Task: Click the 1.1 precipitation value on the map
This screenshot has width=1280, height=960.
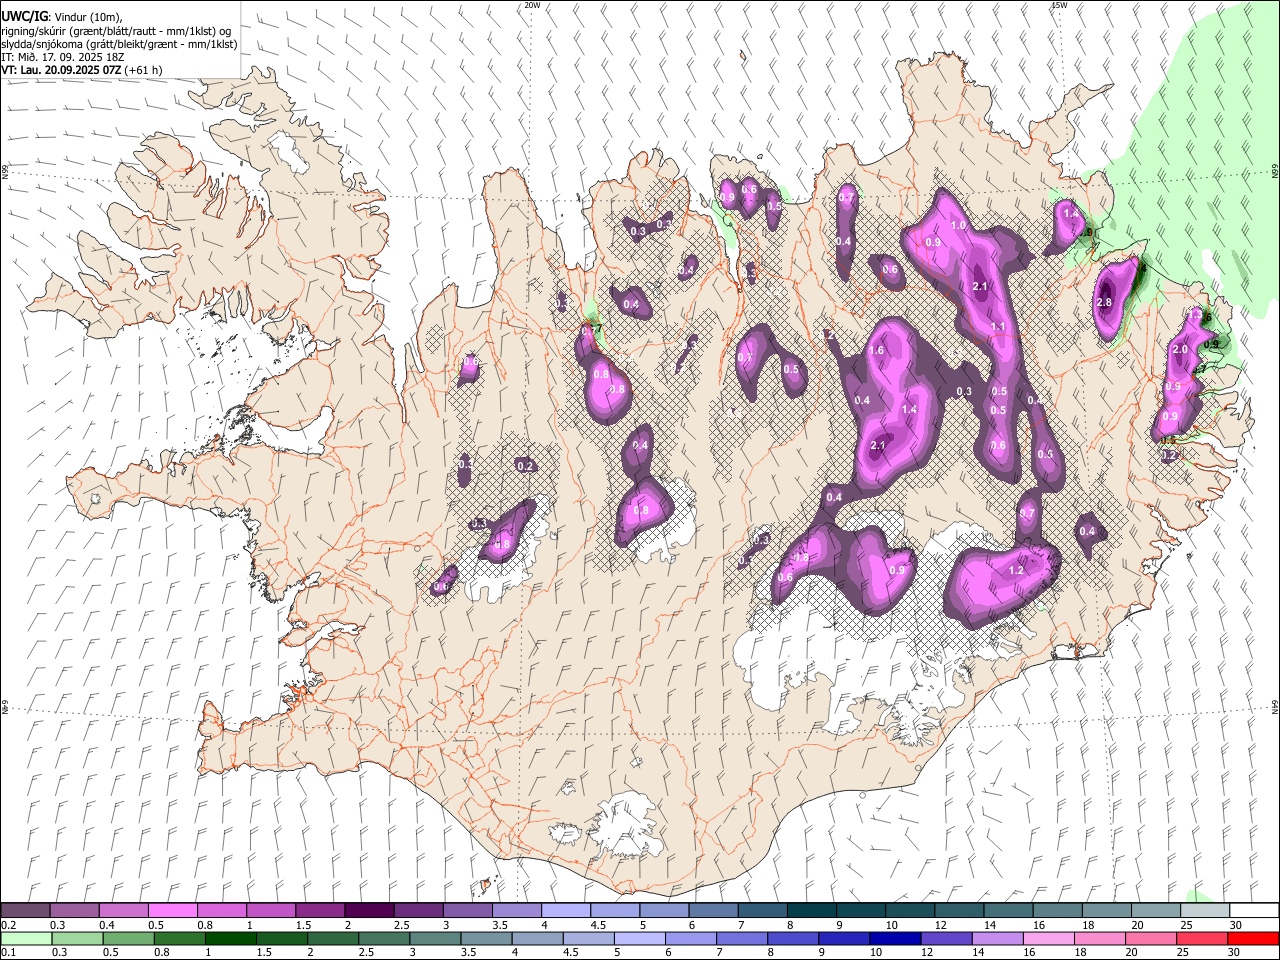Action: [x=998, y=327]
